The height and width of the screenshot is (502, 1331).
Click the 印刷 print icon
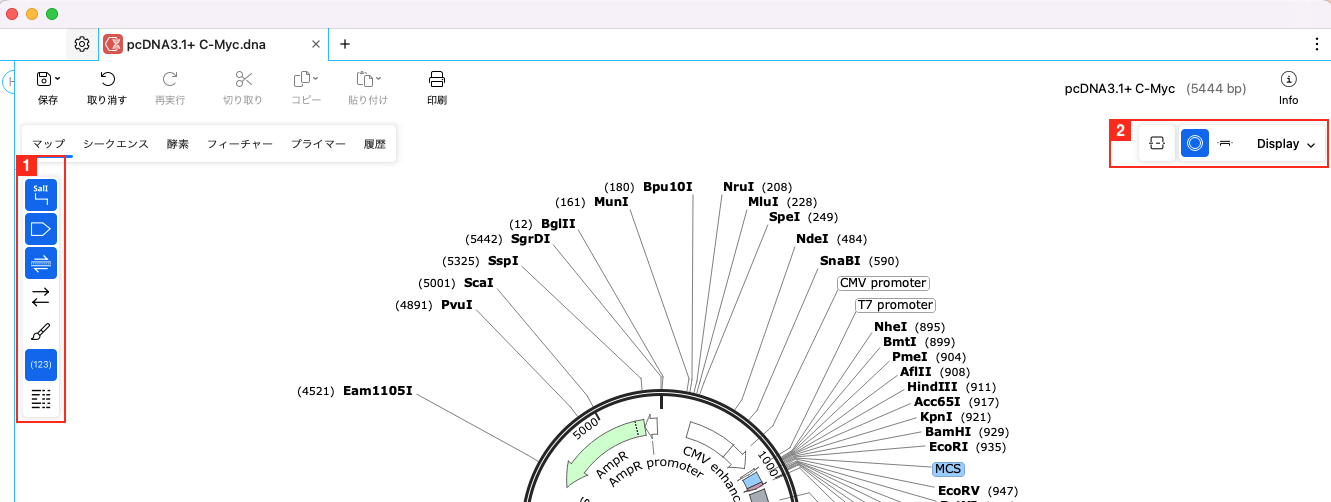coord(437,88)
